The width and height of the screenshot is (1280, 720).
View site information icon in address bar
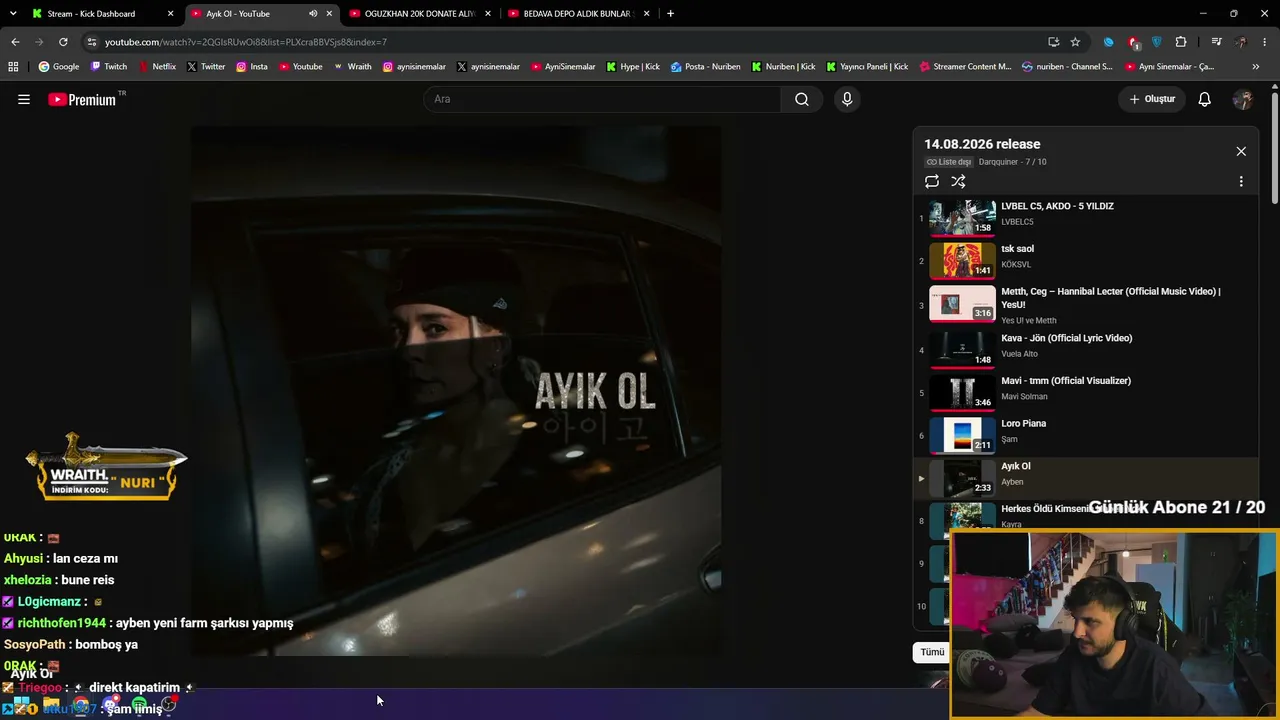pos(92,42)
